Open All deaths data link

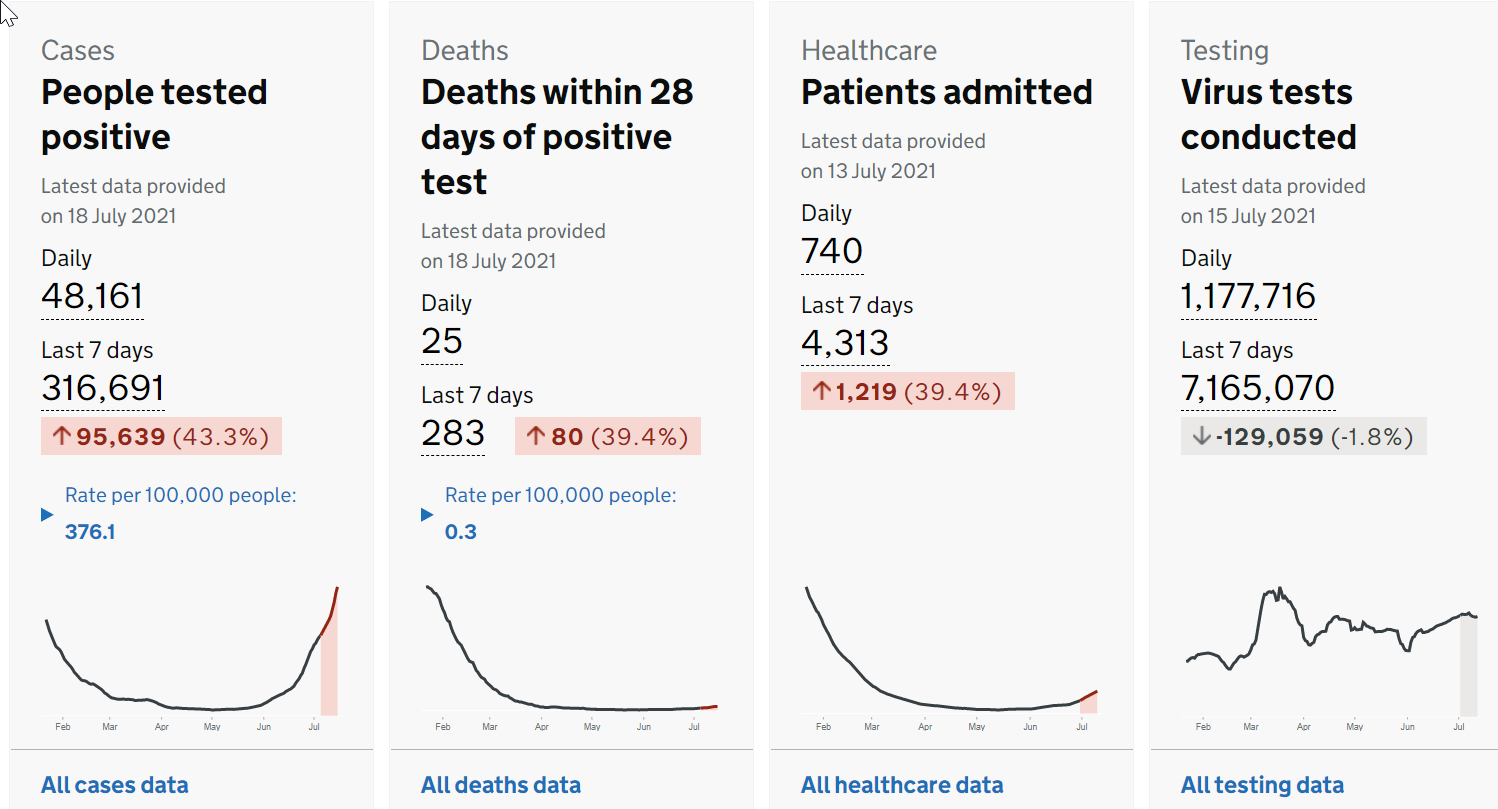pos(501,785)
